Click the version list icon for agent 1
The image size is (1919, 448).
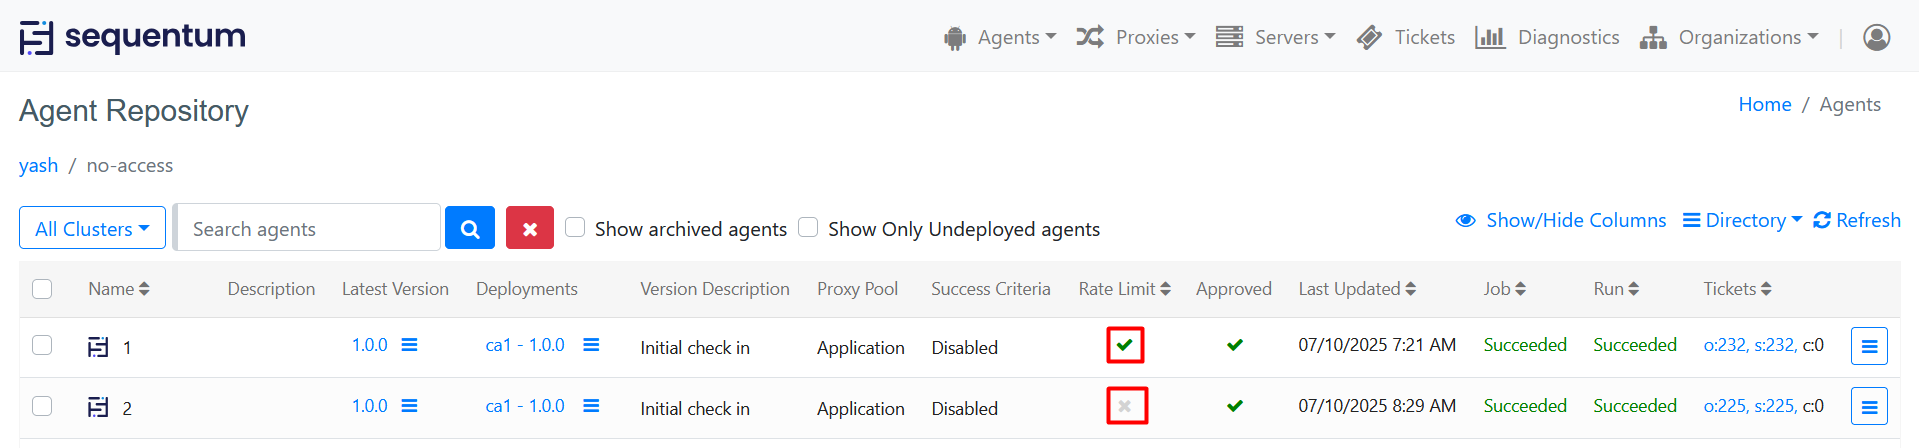[409, 345]
